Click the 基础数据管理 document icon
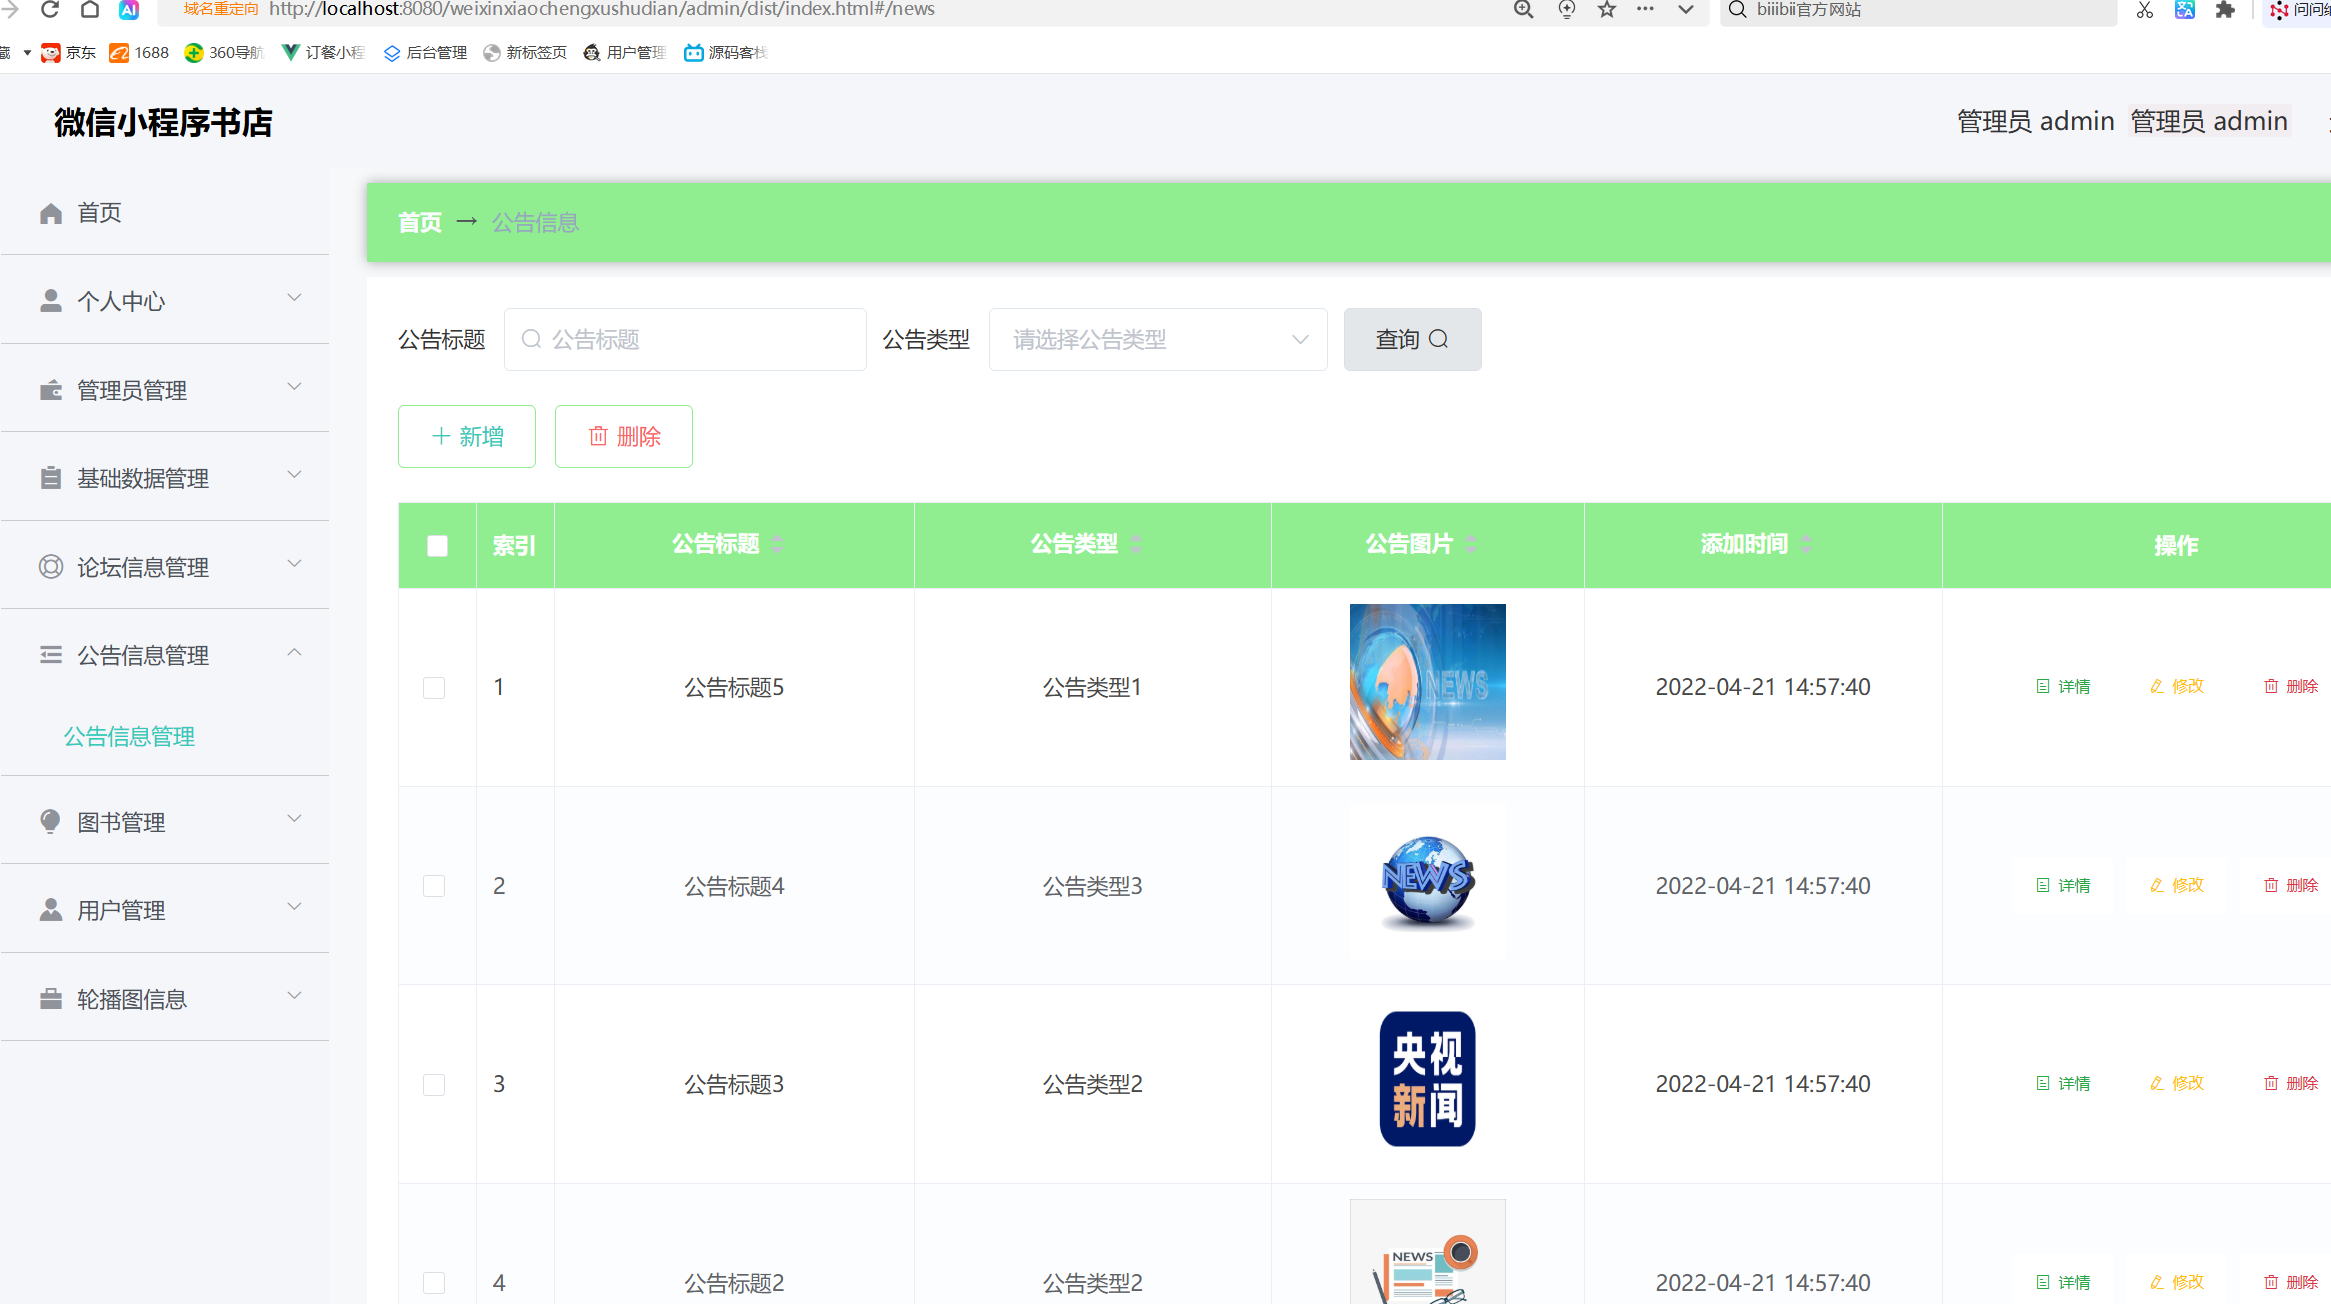 [51, 477]
